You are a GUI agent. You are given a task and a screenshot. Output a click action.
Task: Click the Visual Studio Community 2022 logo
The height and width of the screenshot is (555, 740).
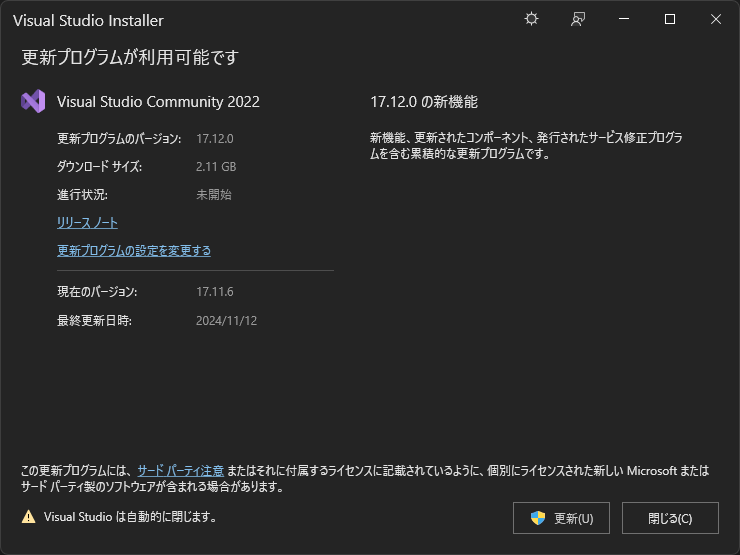point(33,101)
